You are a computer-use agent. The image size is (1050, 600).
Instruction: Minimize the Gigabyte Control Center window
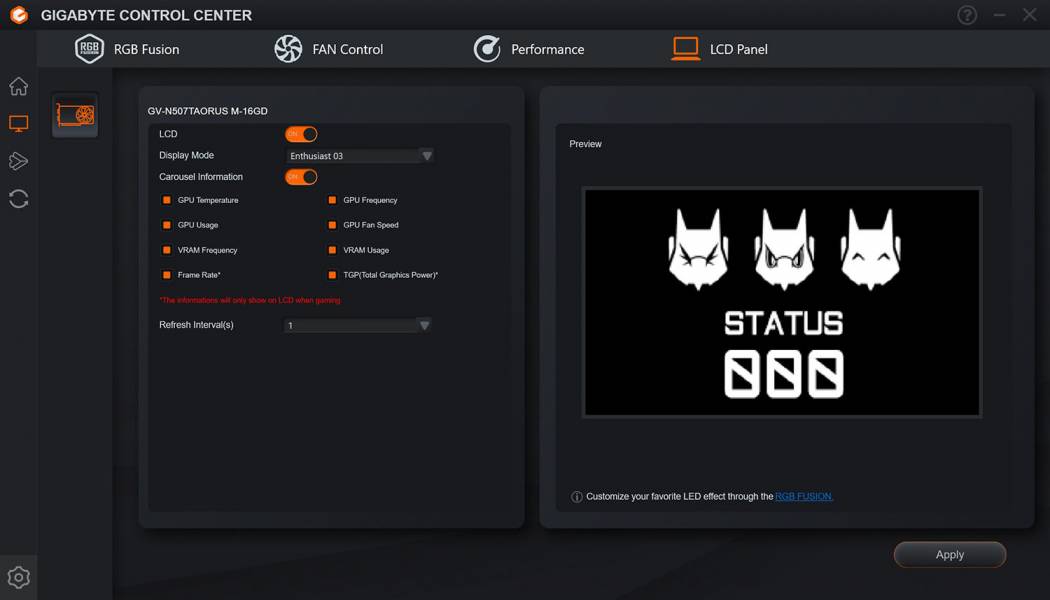[999, 15]
